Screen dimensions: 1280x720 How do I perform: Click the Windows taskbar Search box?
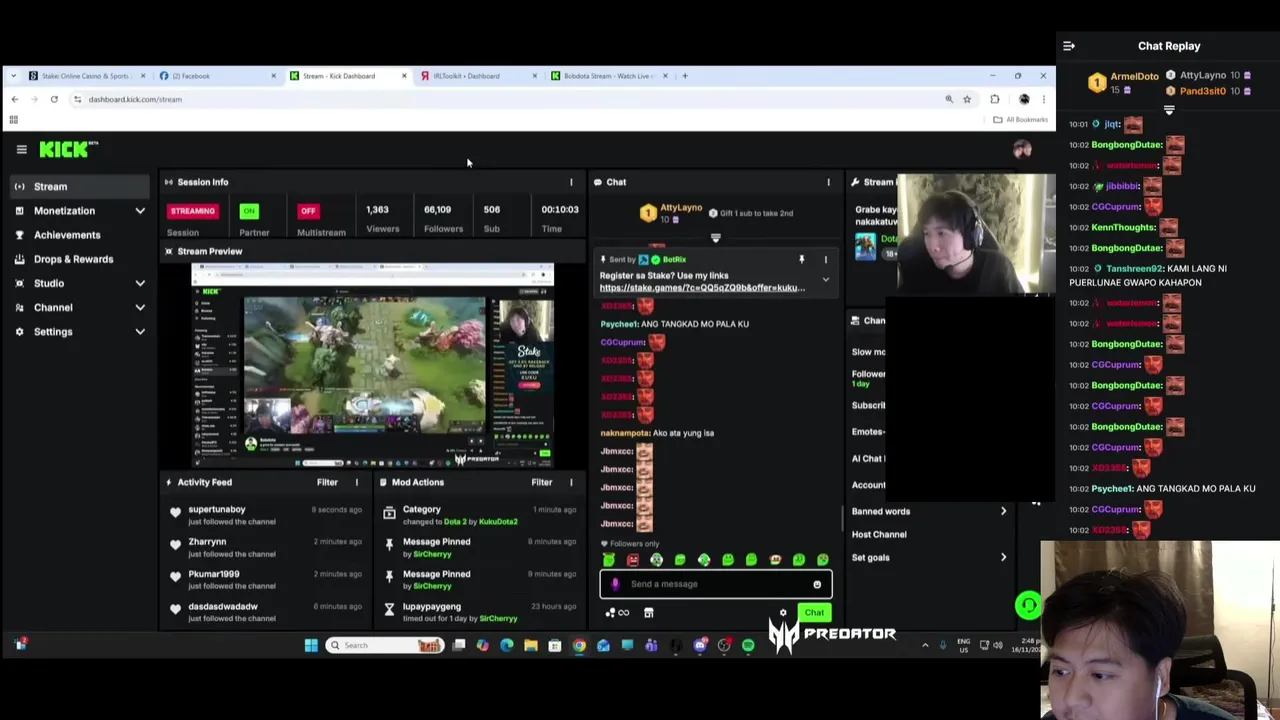tap(386, 645)
